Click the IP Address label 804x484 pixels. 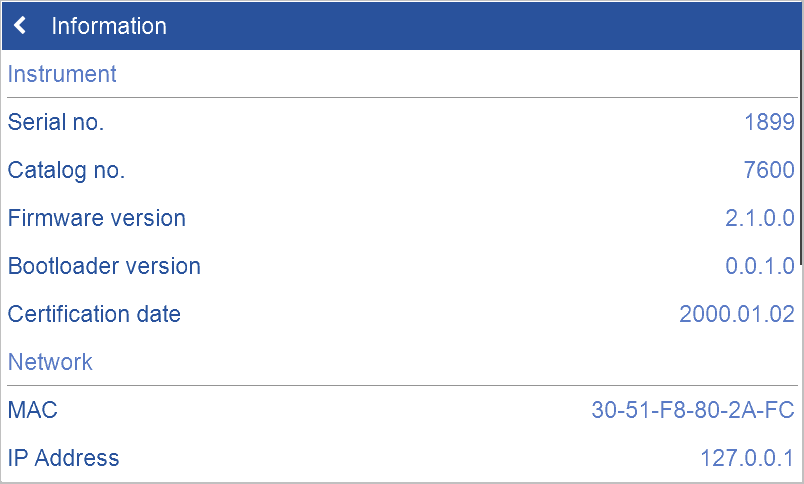point(63,458)
